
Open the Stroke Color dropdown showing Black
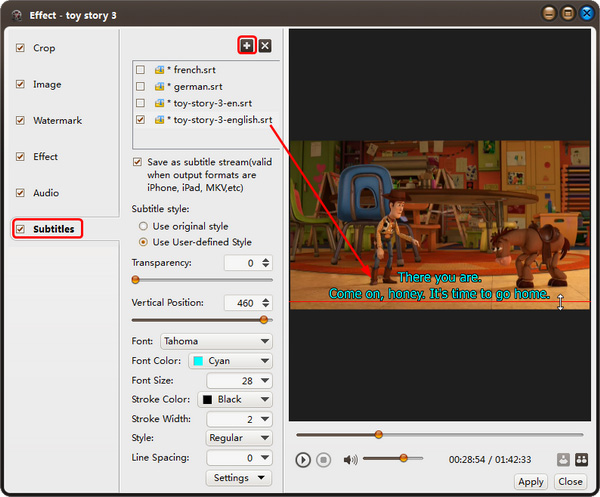[x=235, y=399]
